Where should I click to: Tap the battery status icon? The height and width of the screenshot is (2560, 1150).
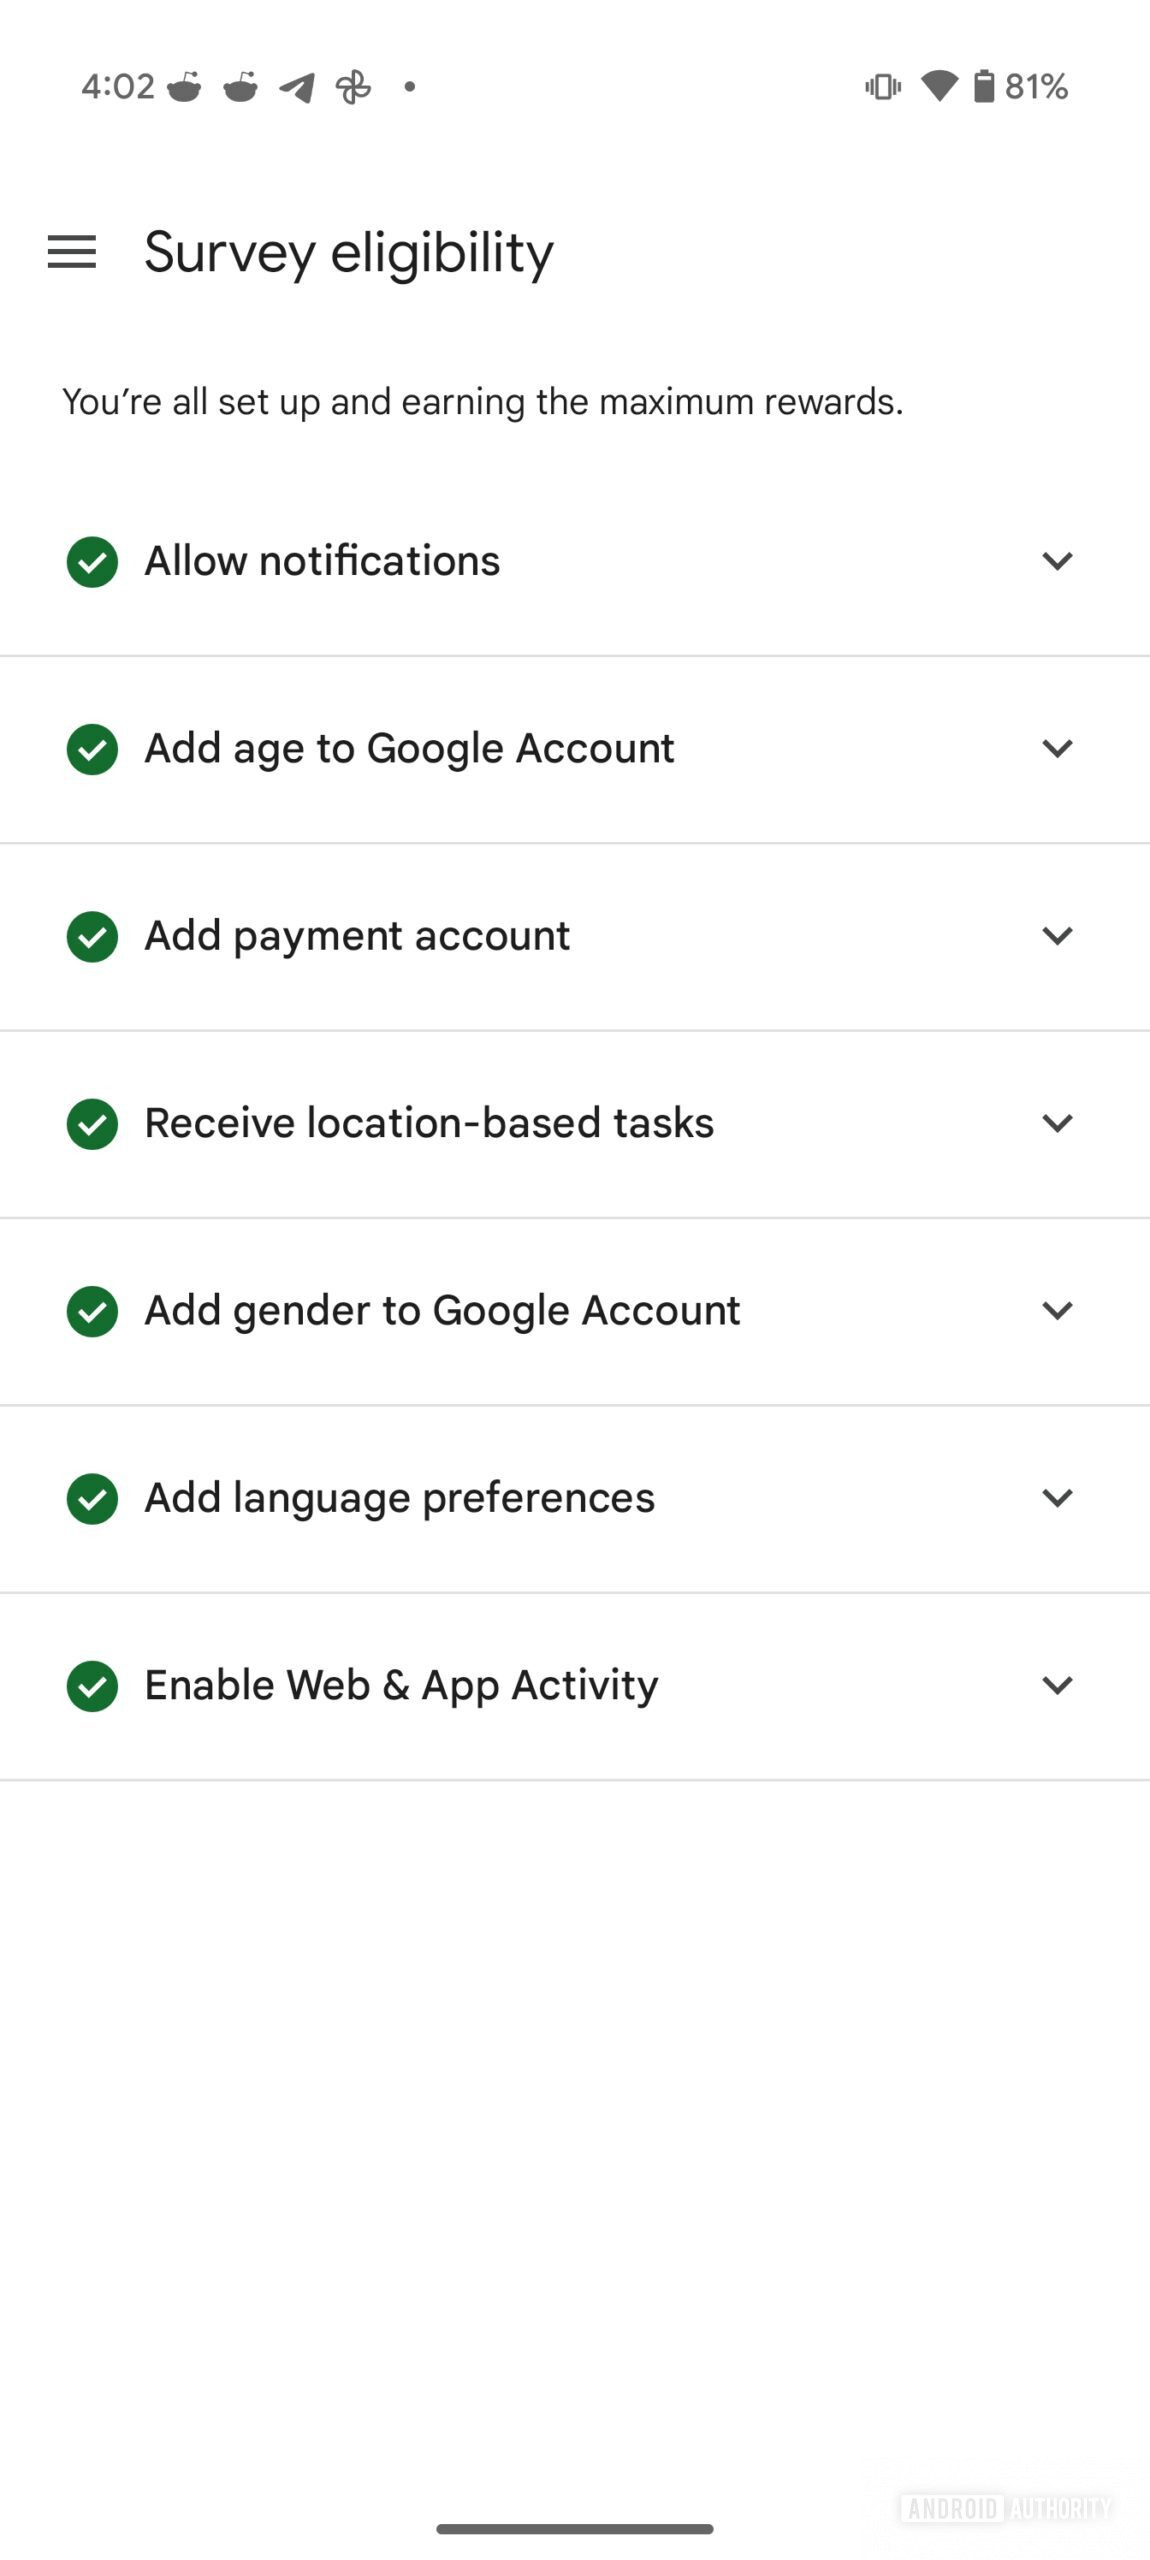tap(984, 87)
